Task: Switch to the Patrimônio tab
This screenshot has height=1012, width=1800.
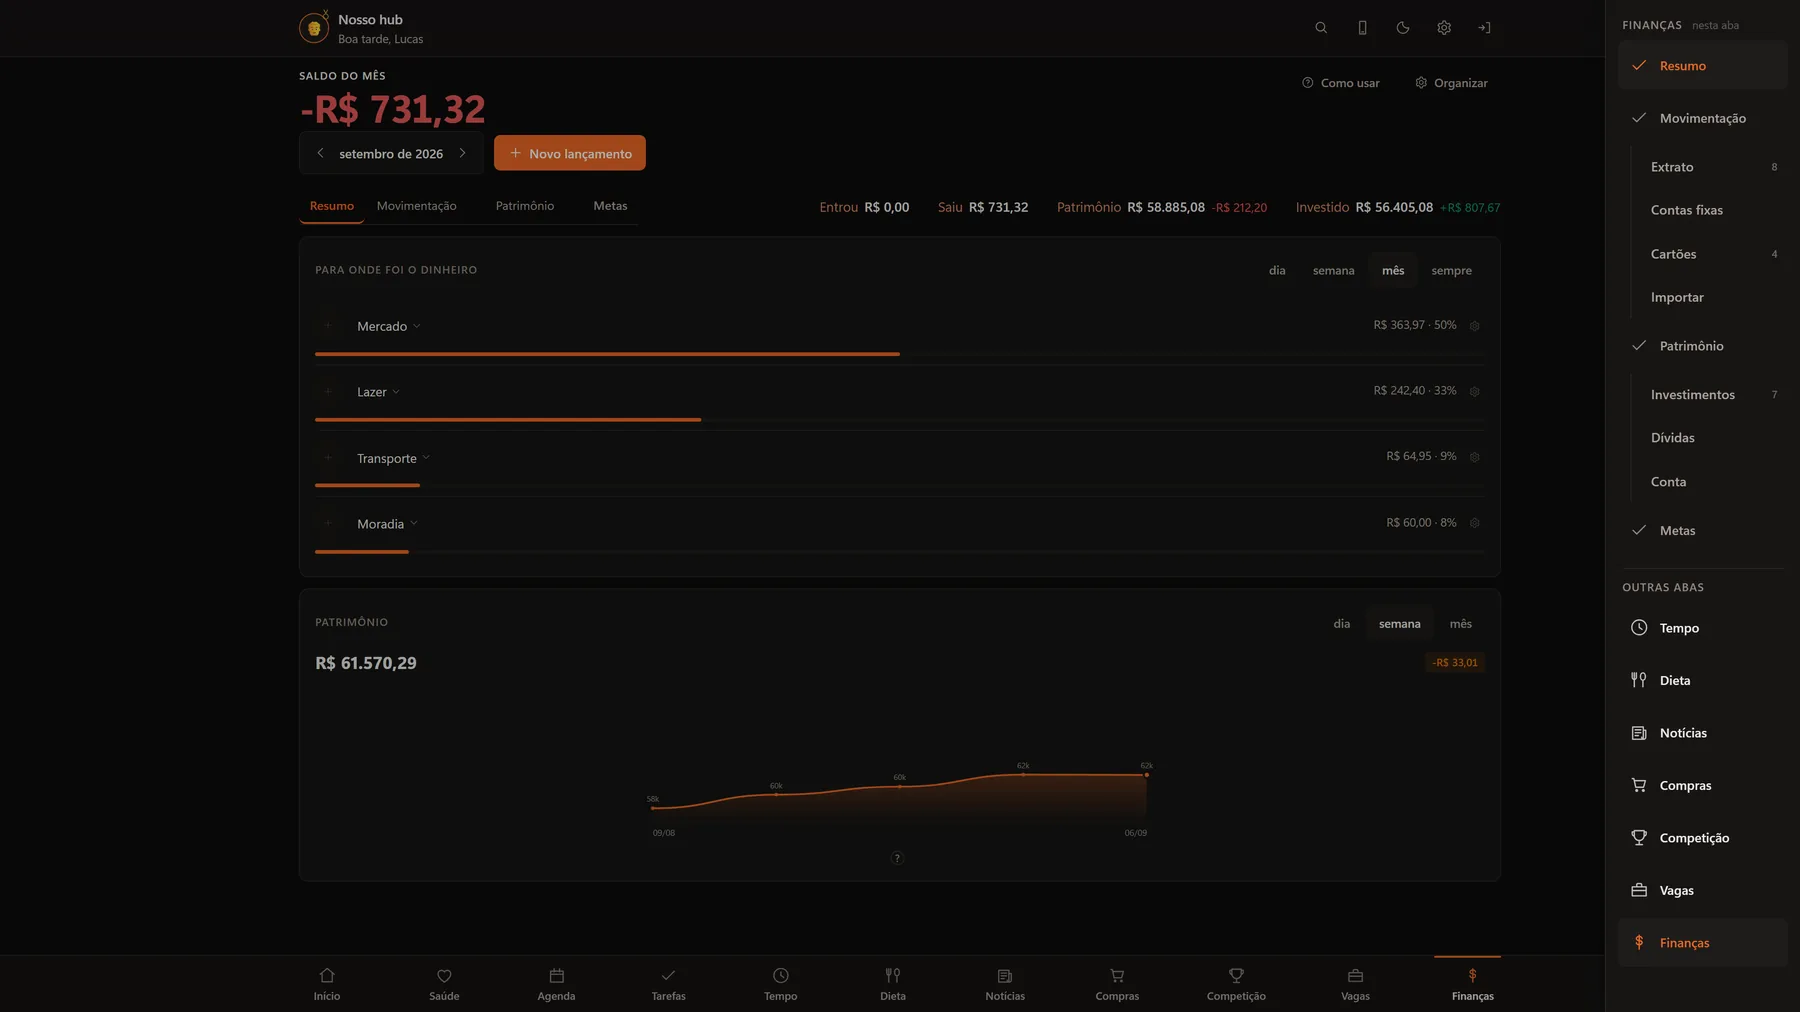Action: pyautogui.click(x=525, y=206)
